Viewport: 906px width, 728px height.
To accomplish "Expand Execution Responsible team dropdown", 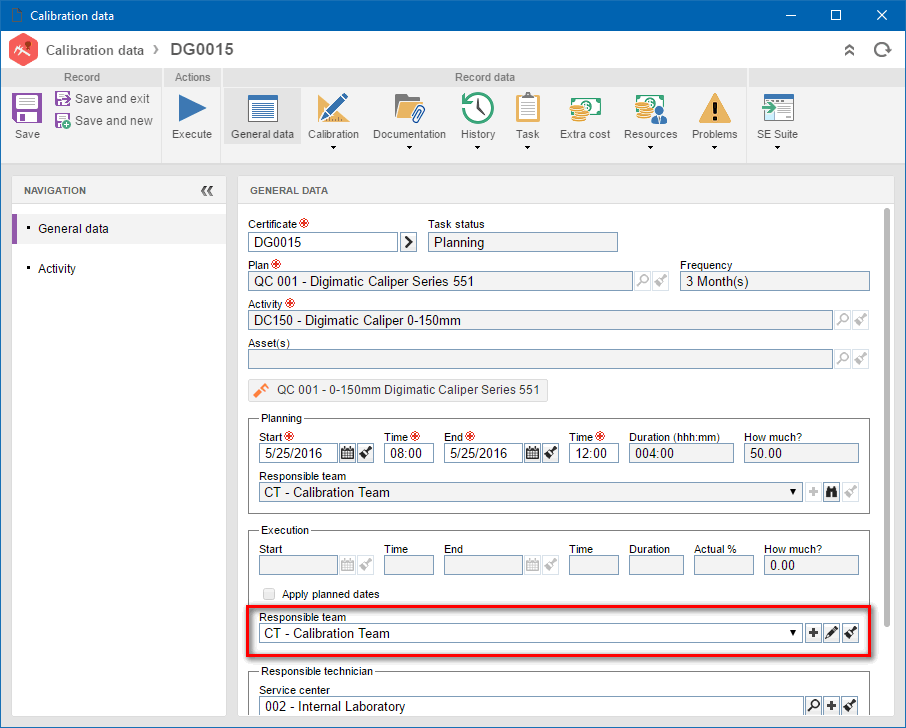I will [793, 633].
